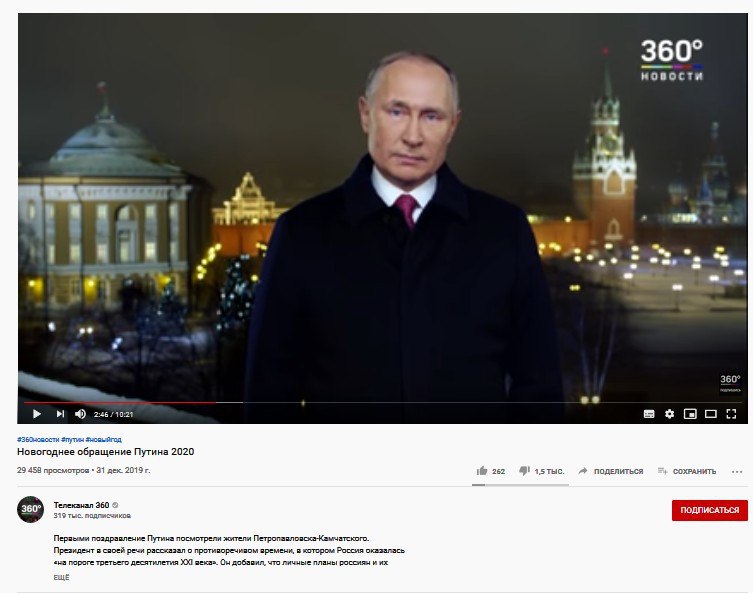This screenshot has height=593, width=753.
Task: Open the three-dot more actions menu
Action: click(x=737, y=472)
